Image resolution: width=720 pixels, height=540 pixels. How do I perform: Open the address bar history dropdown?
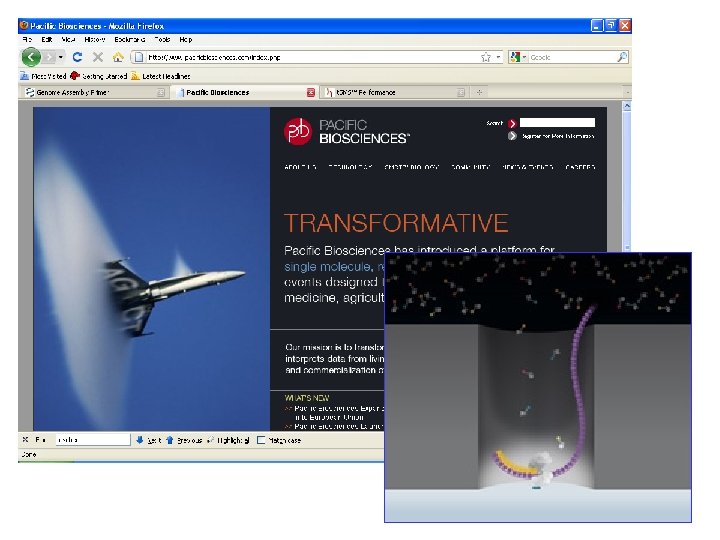pos(499,57)
